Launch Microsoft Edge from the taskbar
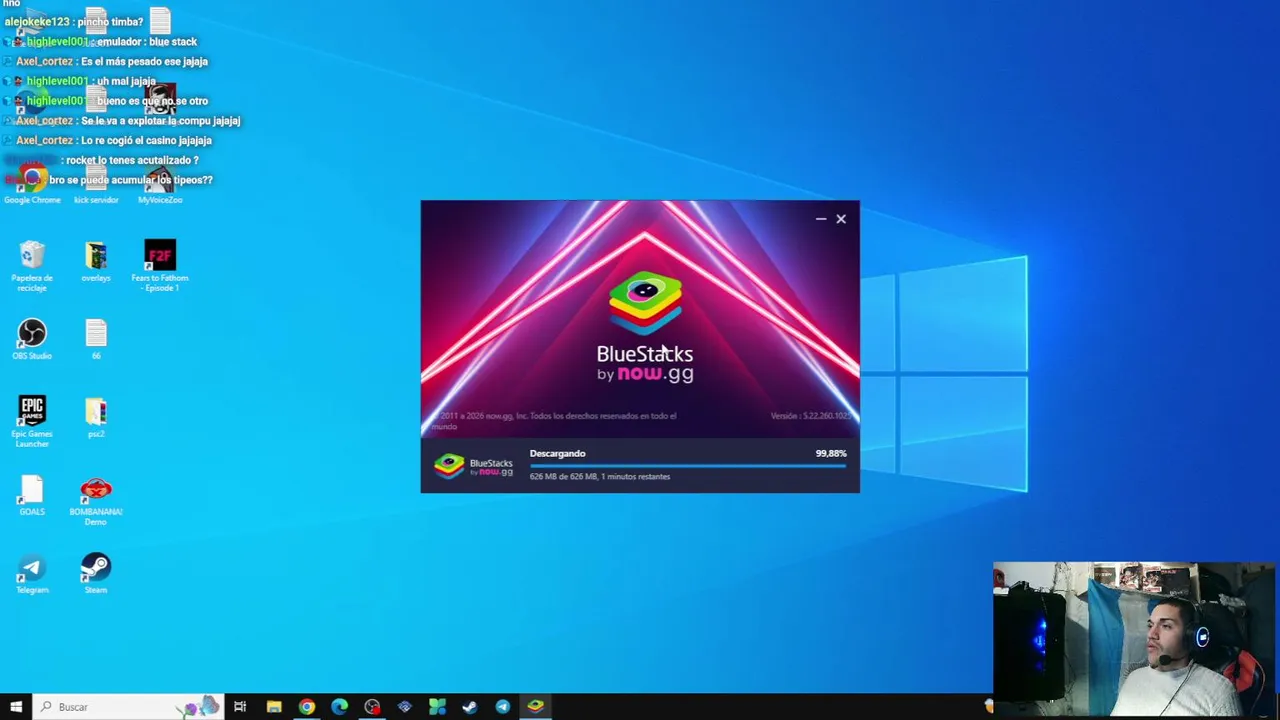This screenshot has width=1280, height=720. [339, 707]
